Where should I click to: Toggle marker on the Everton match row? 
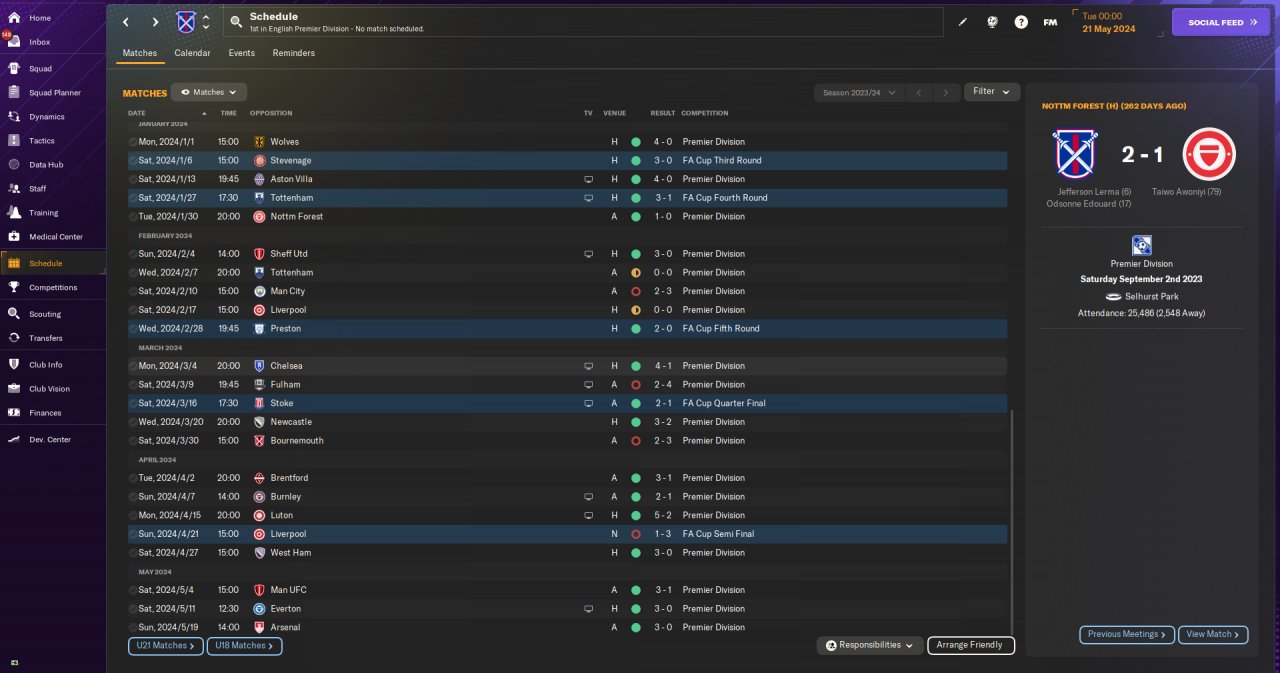[133, 608]
